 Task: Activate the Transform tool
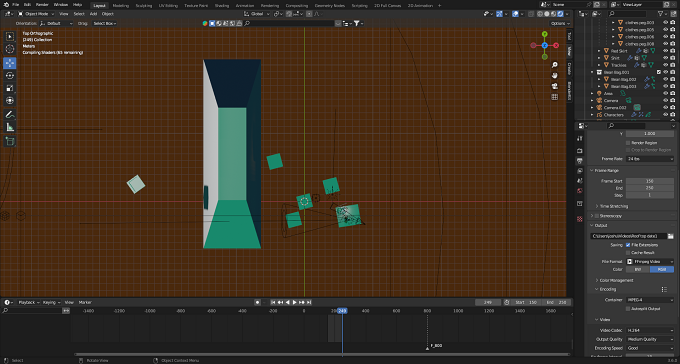coord(10,101)
